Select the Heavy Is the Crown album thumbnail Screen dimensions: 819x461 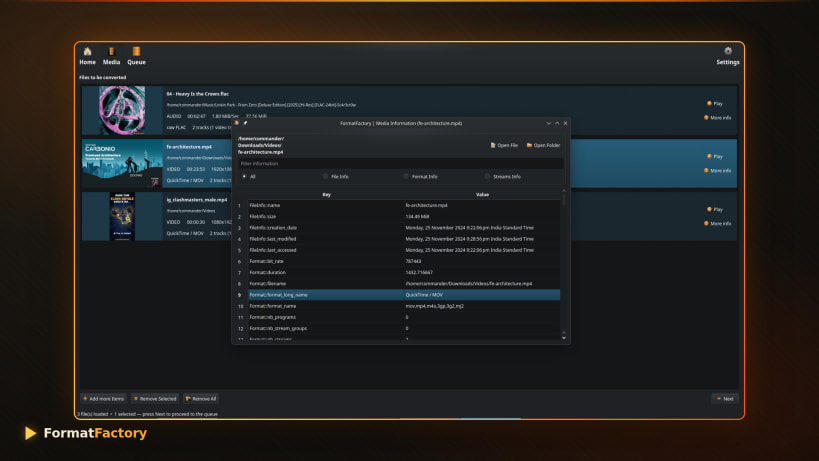pyautogui.click(x=122, y=110)
